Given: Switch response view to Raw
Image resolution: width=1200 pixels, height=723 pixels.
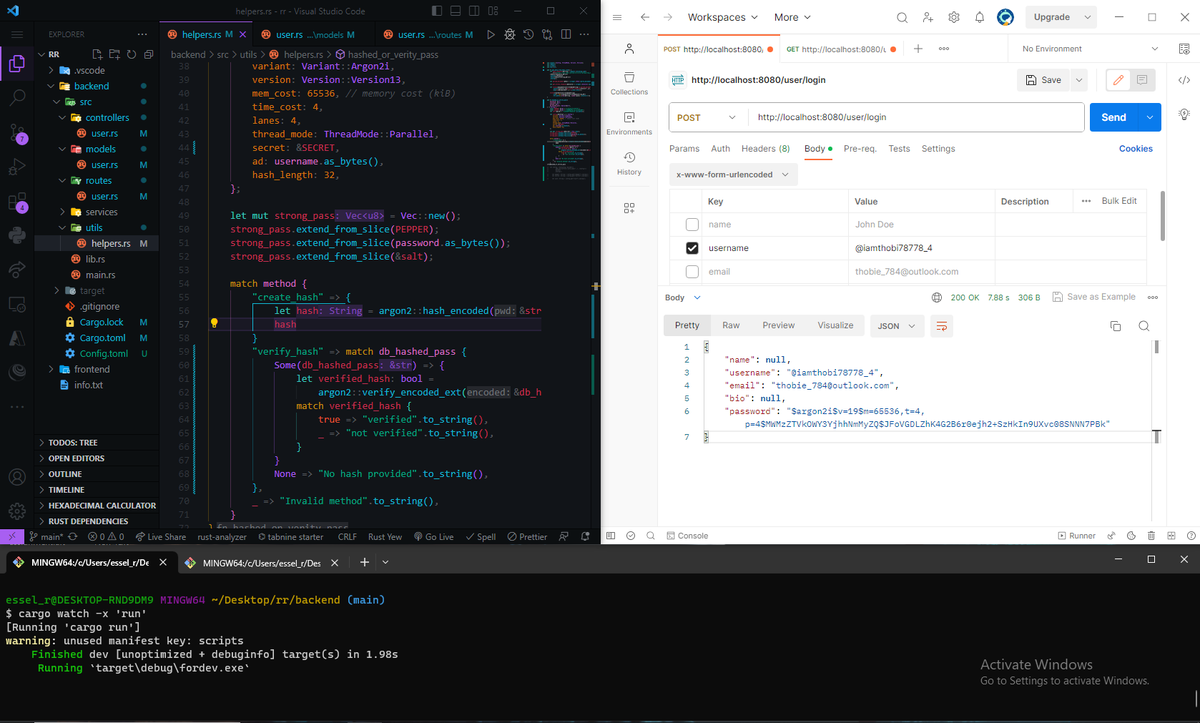Looking at the screenshot, I should 731,325.
